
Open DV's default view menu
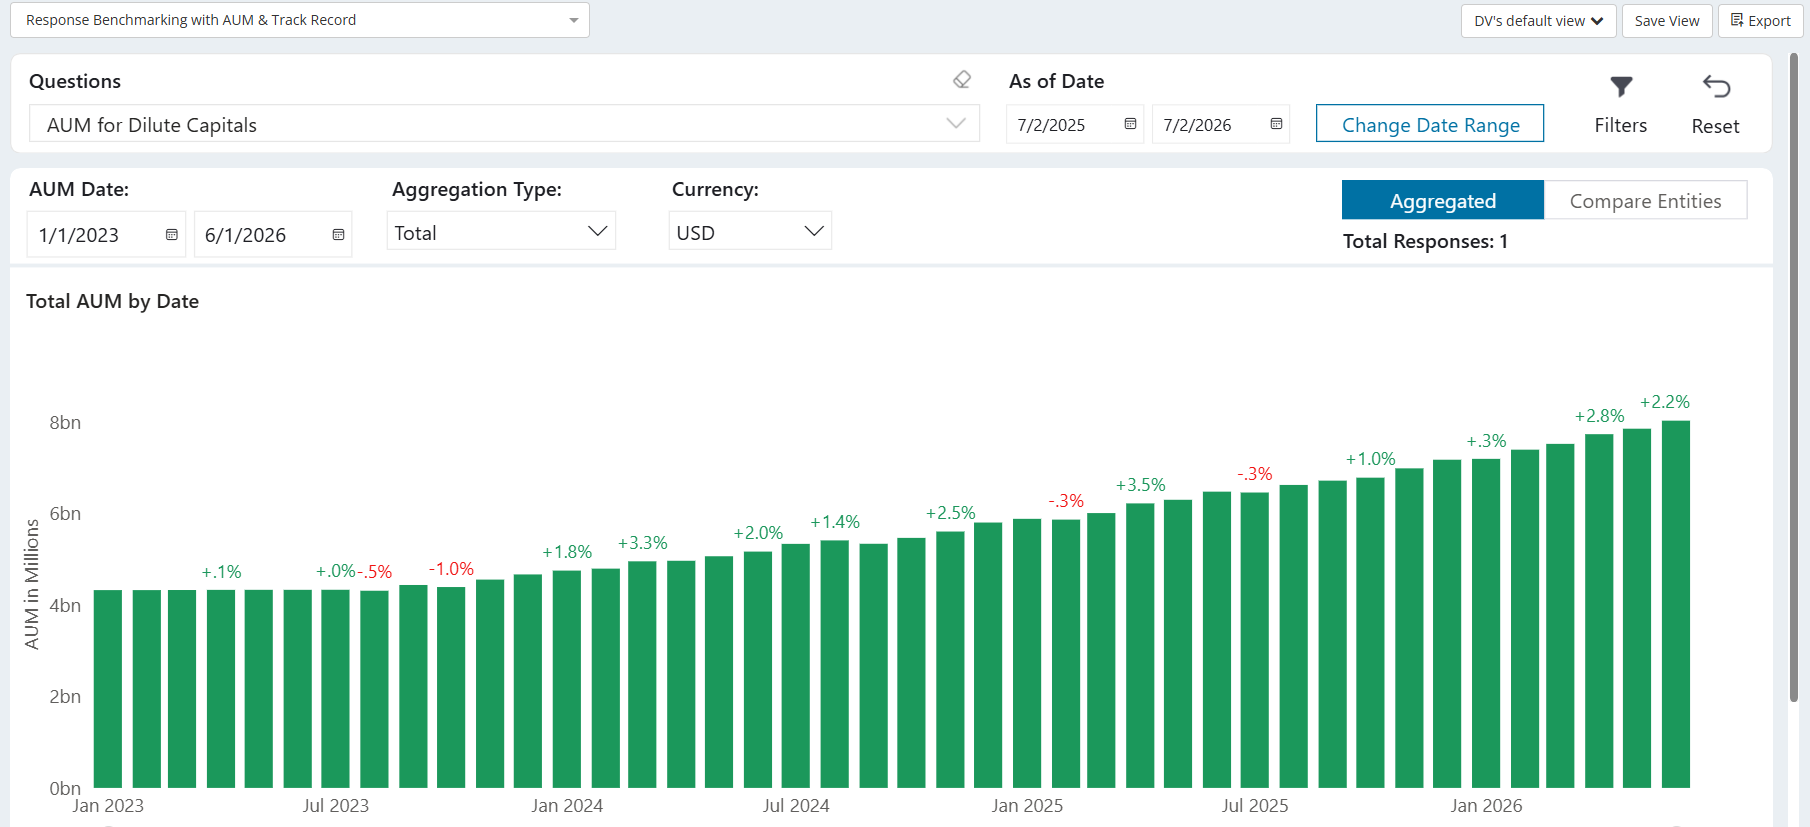pyautogui.click(x=1538, y=21)
